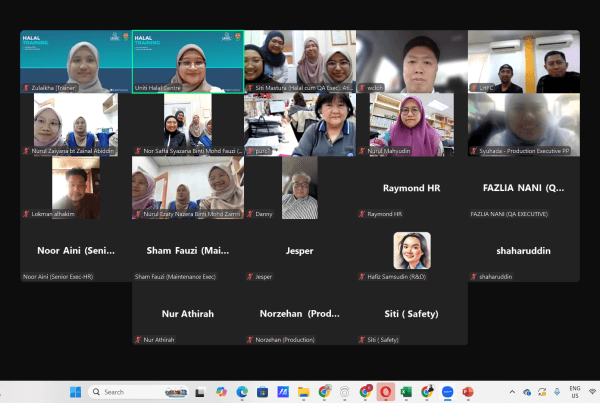Click the muted mic icon beside wcloh

pyautogui.click(x=362, y=88)
